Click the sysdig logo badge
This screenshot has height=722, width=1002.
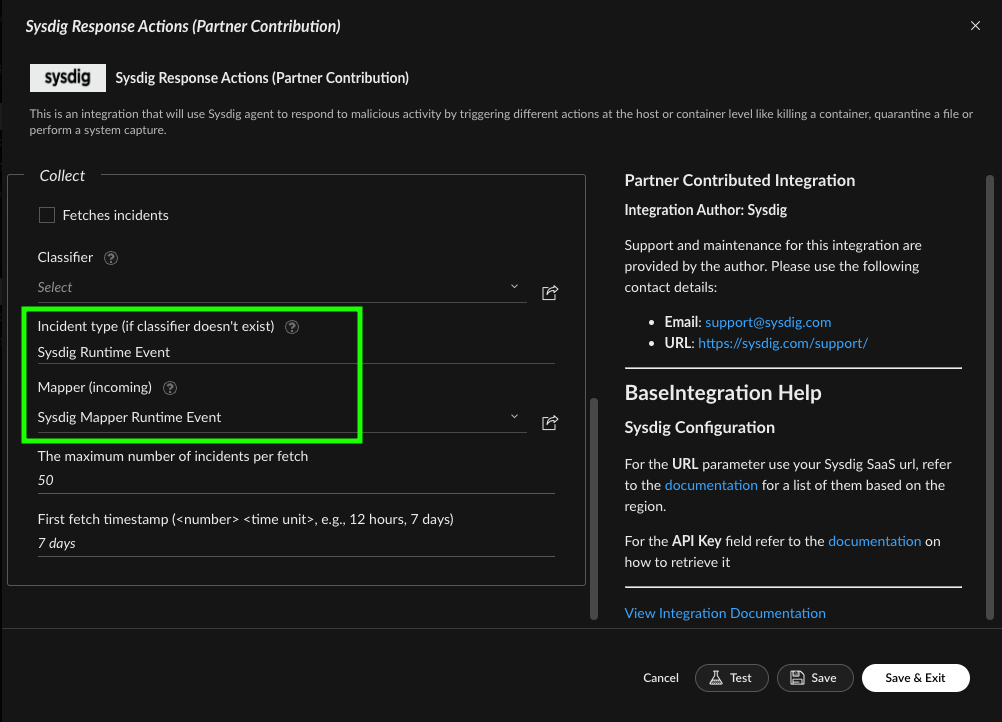click(x=68, y=78)
